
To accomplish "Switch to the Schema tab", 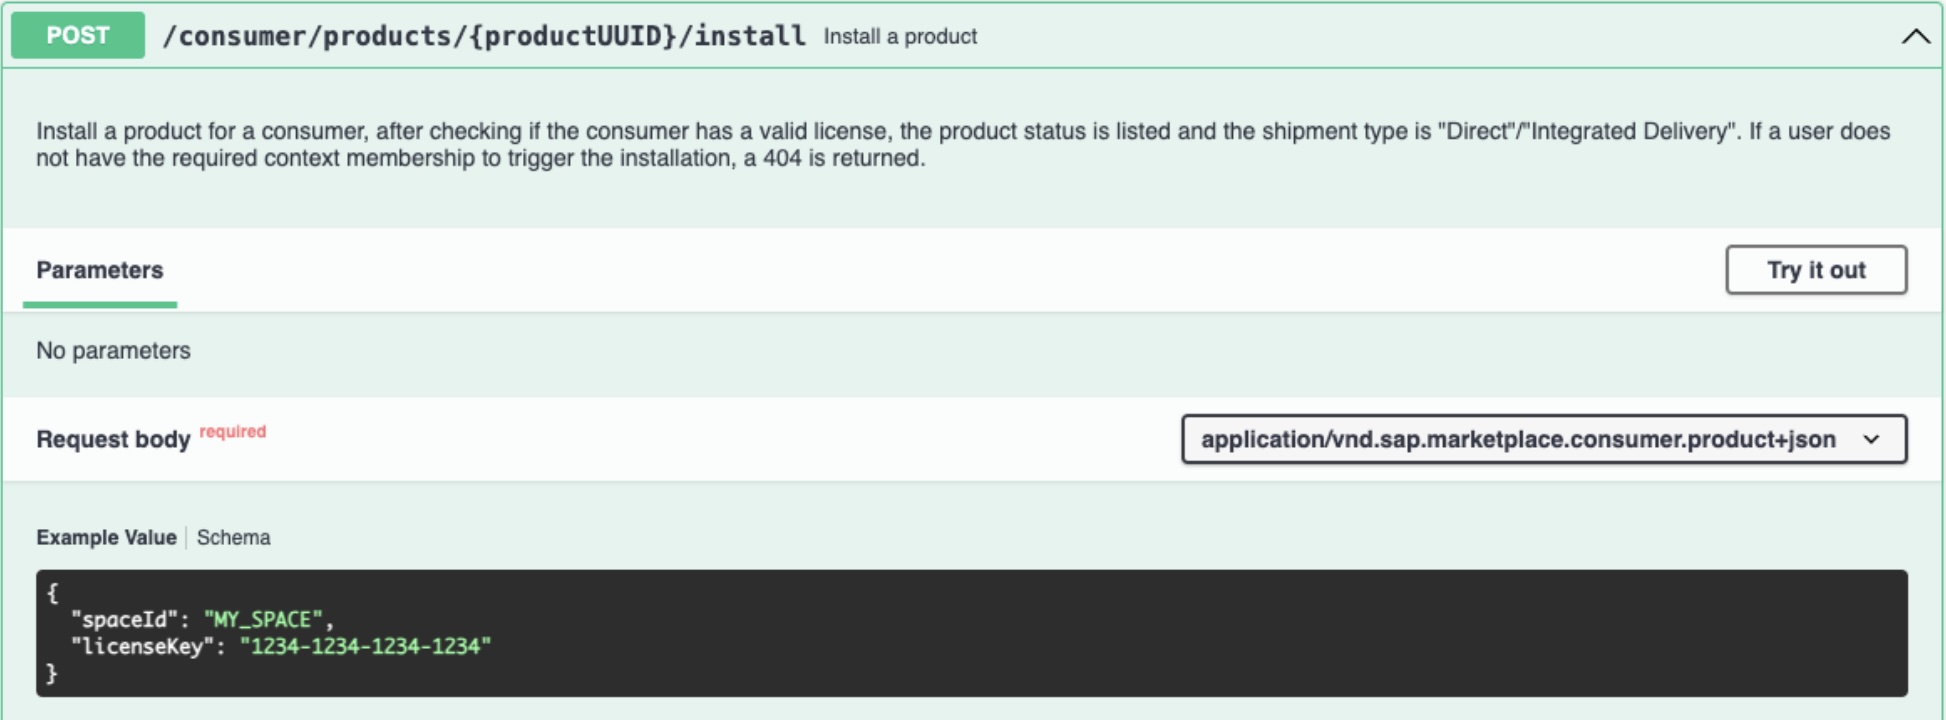I will pos(233,538).
